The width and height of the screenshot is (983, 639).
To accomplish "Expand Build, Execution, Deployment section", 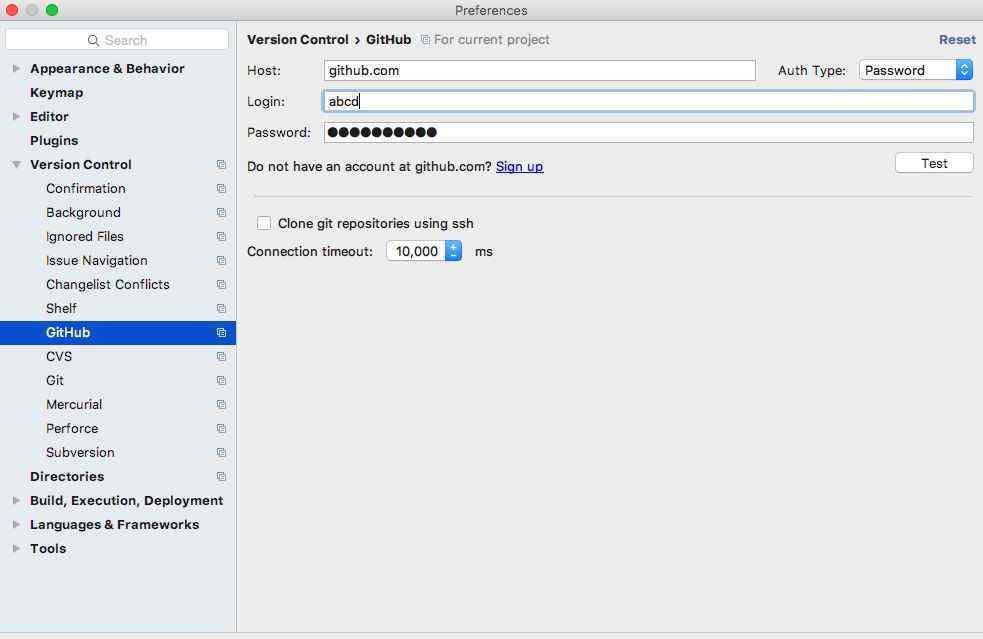I will coord(16,500).
